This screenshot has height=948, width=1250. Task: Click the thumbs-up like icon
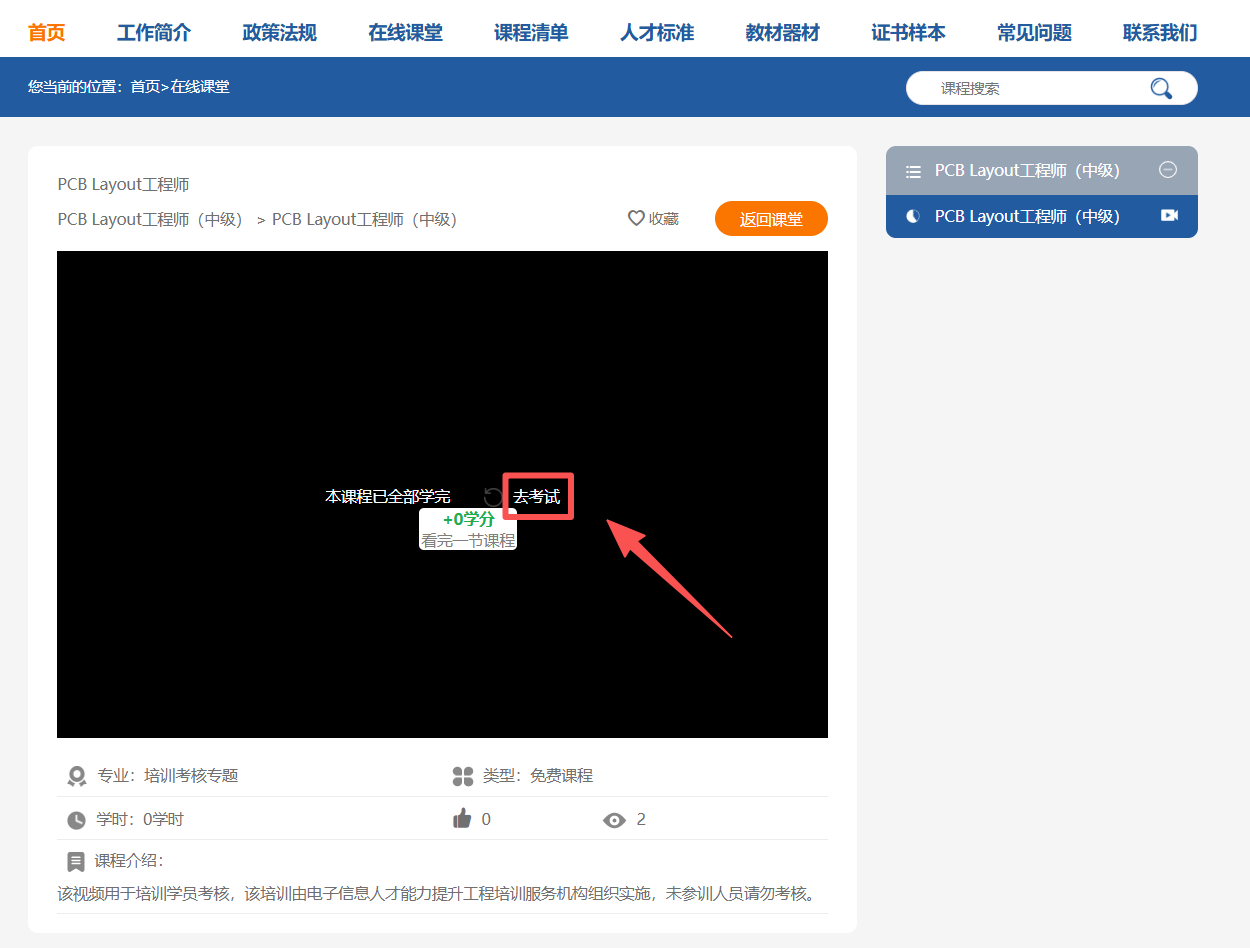pyautogui.click(x=462, y=819)
